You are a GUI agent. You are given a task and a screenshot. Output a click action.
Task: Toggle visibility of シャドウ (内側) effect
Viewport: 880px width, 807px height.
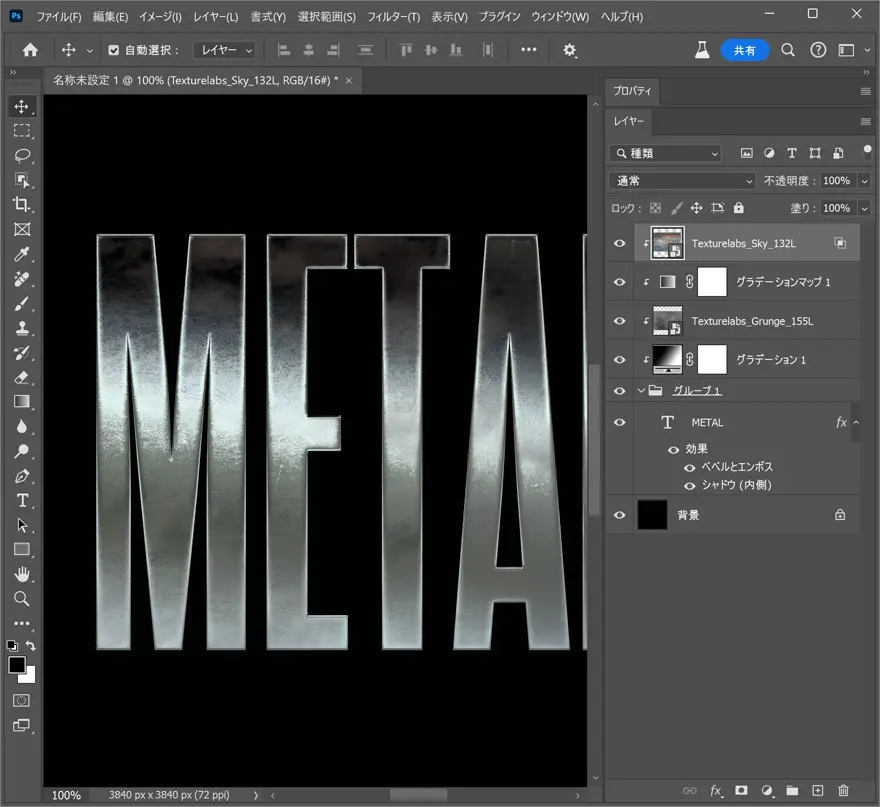pyautogui.click(x=690, y=486)
